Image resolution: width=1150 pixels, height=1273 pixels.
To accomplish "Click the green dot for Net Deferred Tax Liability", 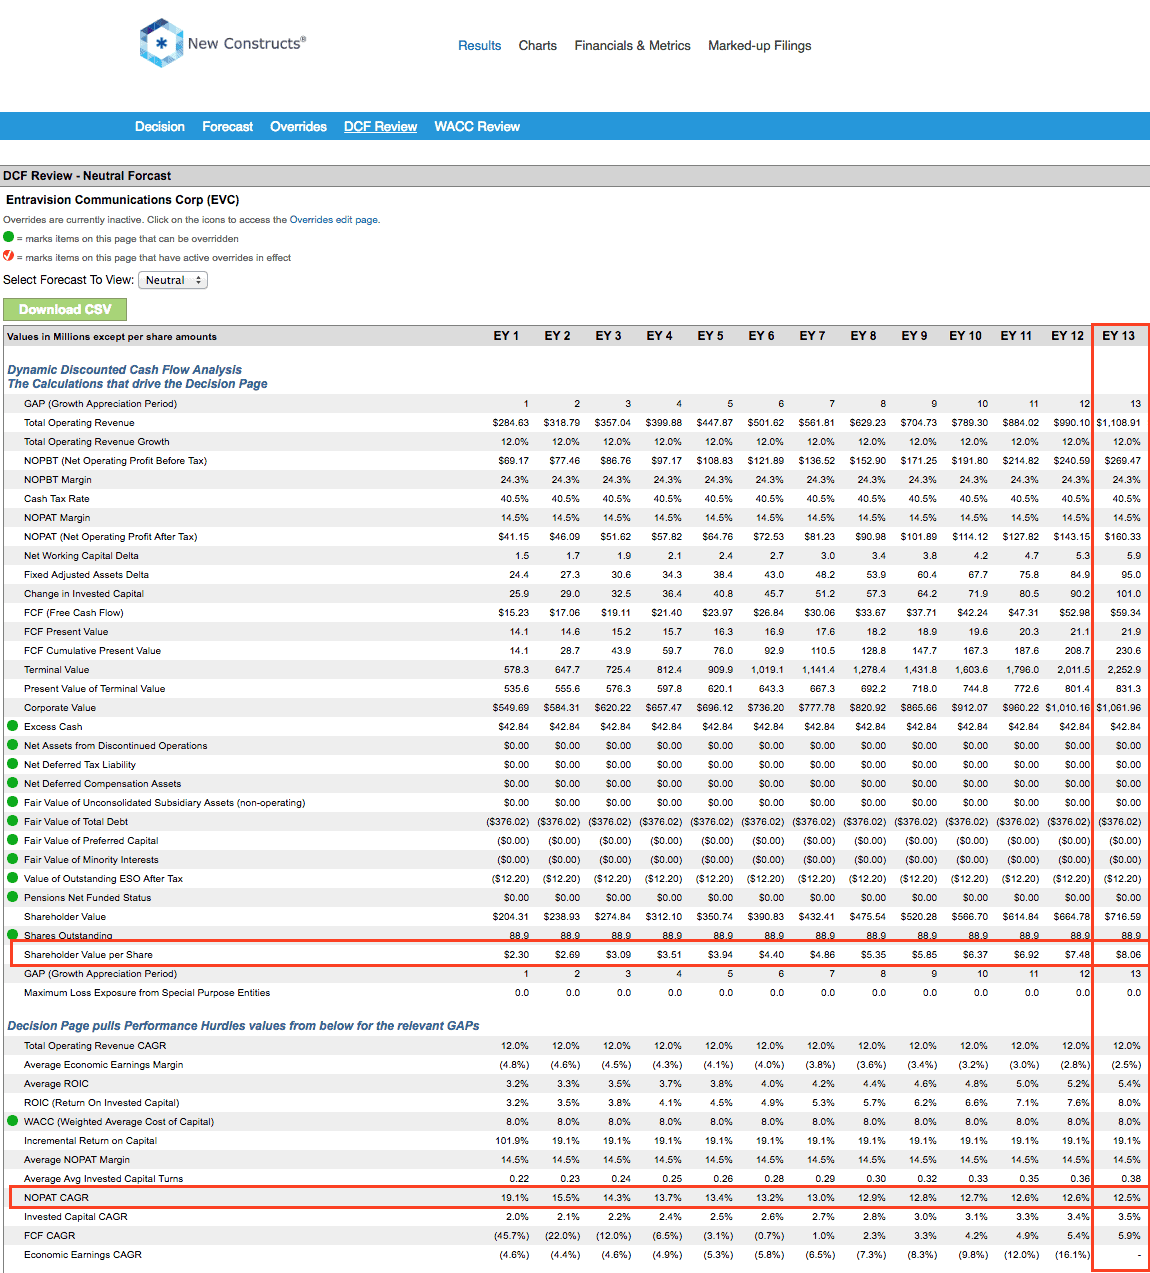I will tap(13, 764).
